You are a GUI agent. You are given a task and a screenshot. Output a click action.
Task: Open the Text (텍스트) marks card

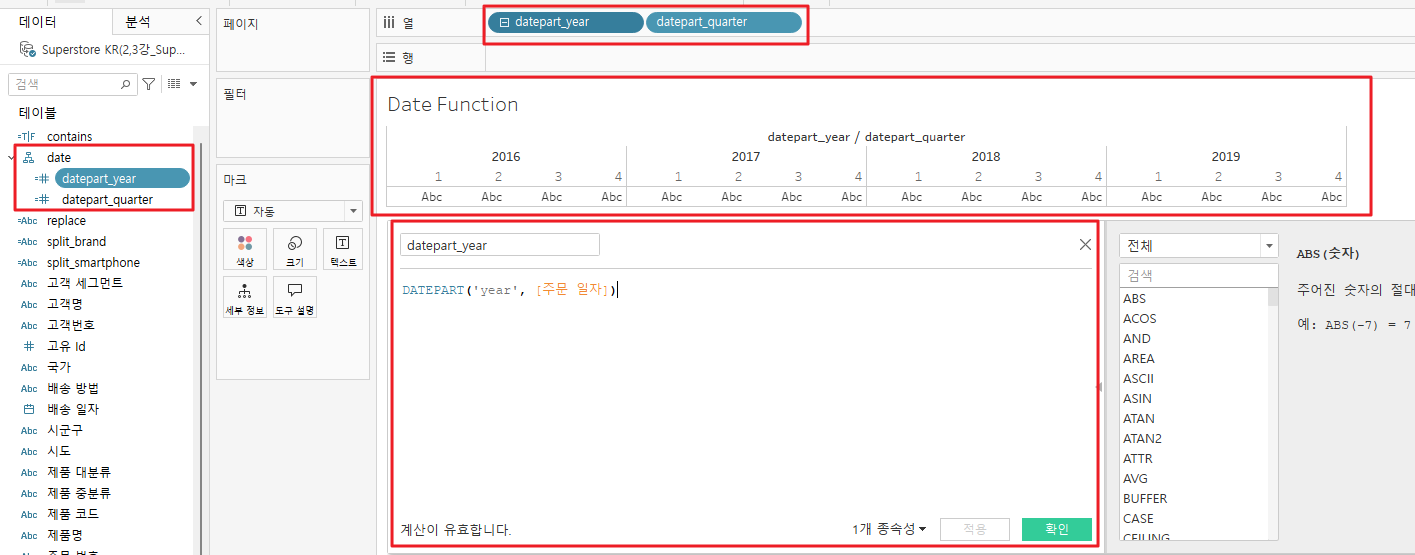click(343, 249)
